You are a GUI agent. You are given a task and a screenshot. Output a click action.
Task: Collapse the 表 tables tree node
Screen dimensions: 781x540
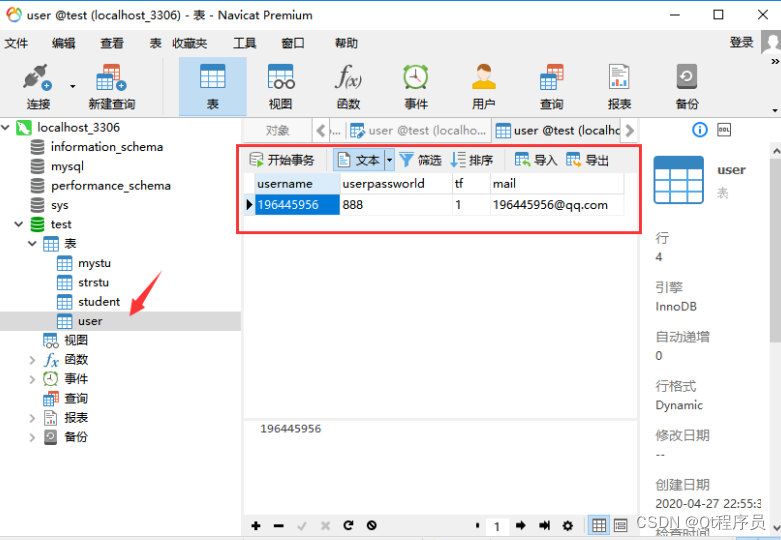click(32, 244)
